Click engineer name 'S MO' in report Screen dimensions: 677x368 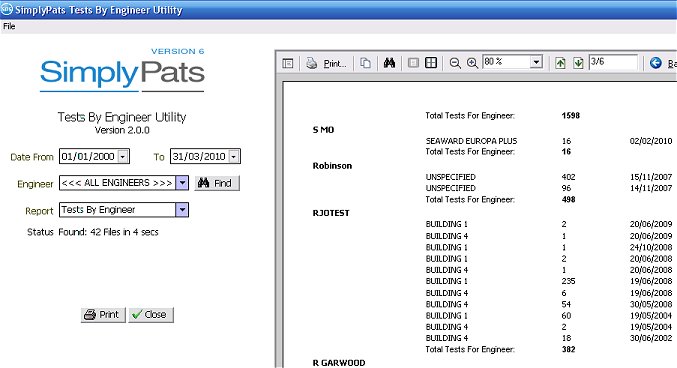(x=323, y=130)
